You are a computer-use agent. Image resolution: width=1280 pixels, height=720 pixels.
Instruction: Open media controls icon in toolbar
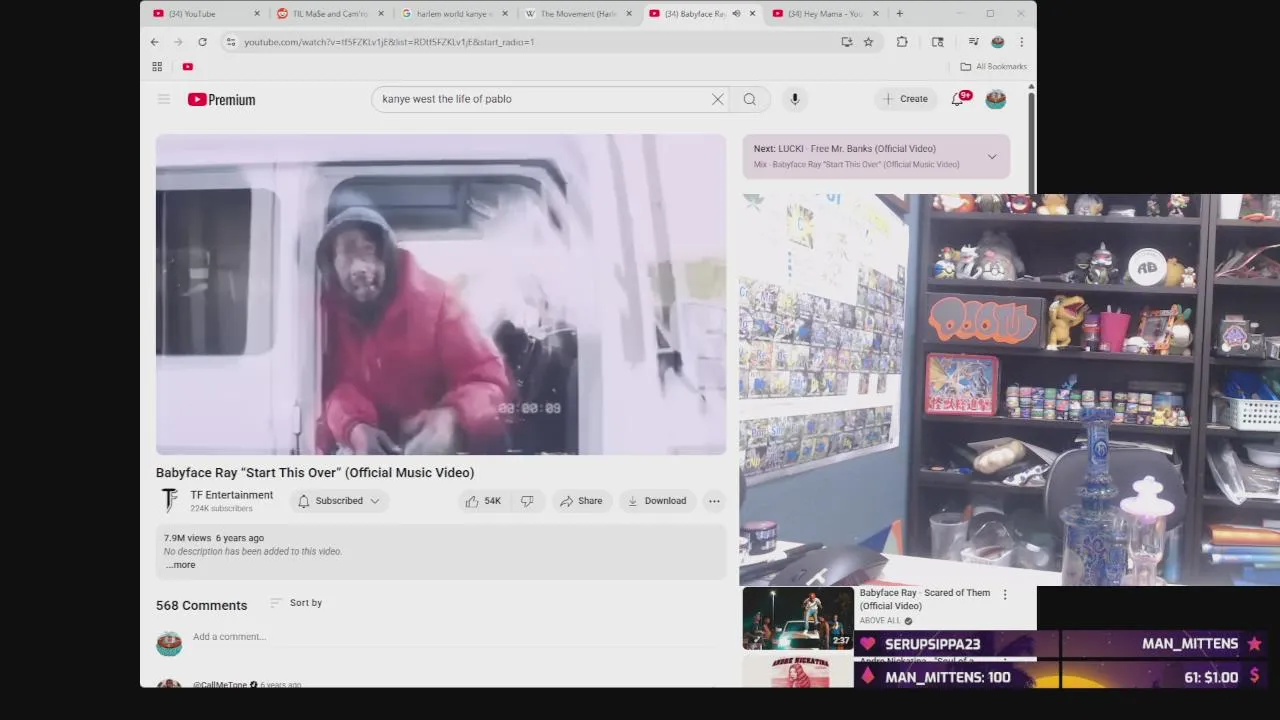click(x=973, y=42)
